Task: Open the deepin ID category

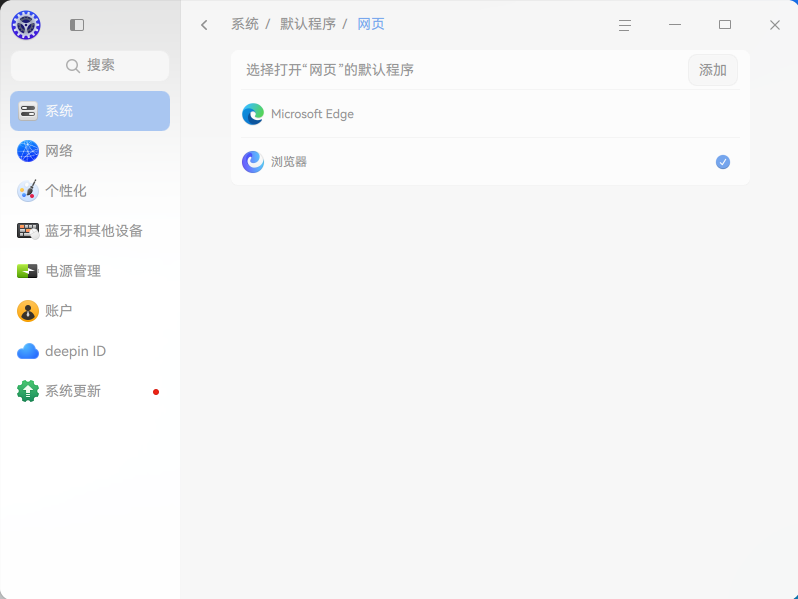Action: point(90,351)
